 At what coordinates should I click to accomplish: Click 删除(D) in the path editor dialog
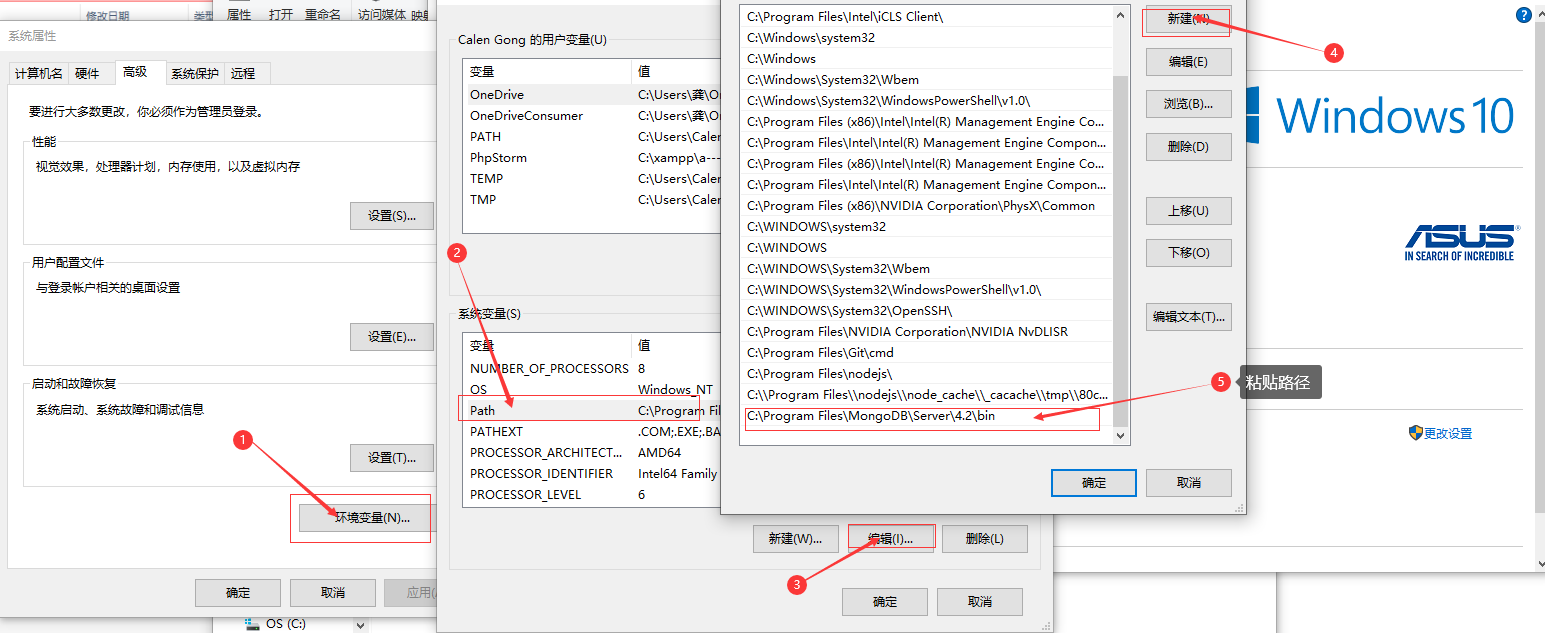1188,147
